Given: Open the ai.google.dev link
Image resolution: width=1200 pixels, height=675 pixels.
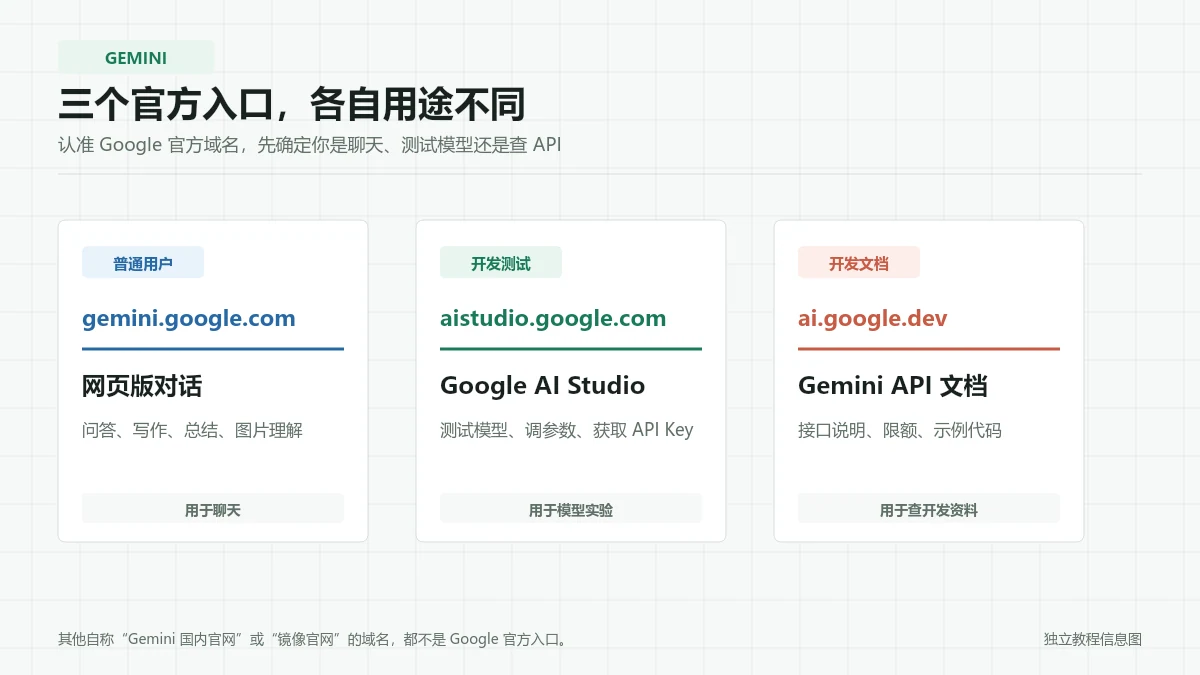Looking at the screenshot, I should coord(873,319).
